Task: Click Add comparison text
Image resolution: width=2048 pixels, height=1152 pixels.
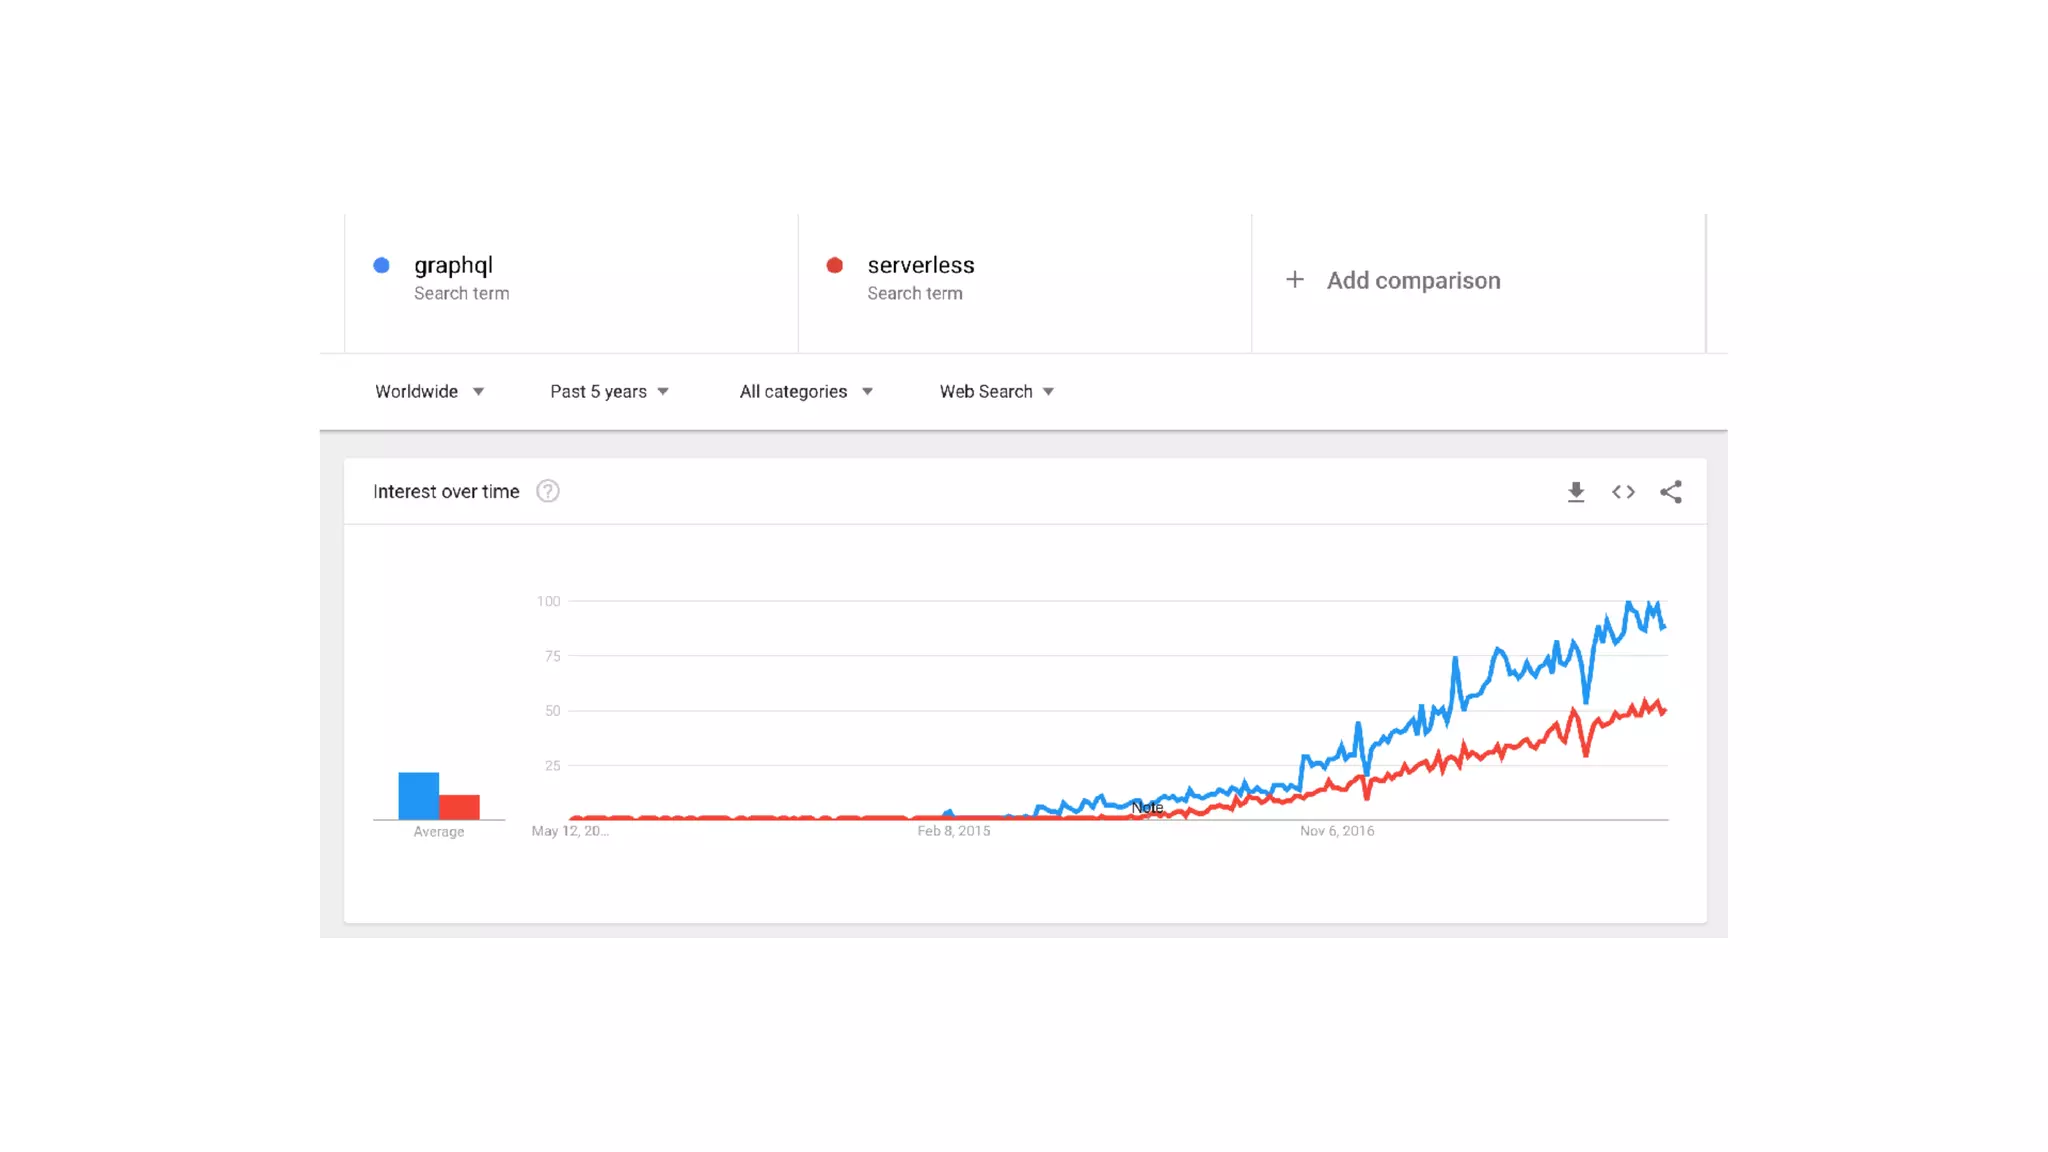Action: [1413, 280]
